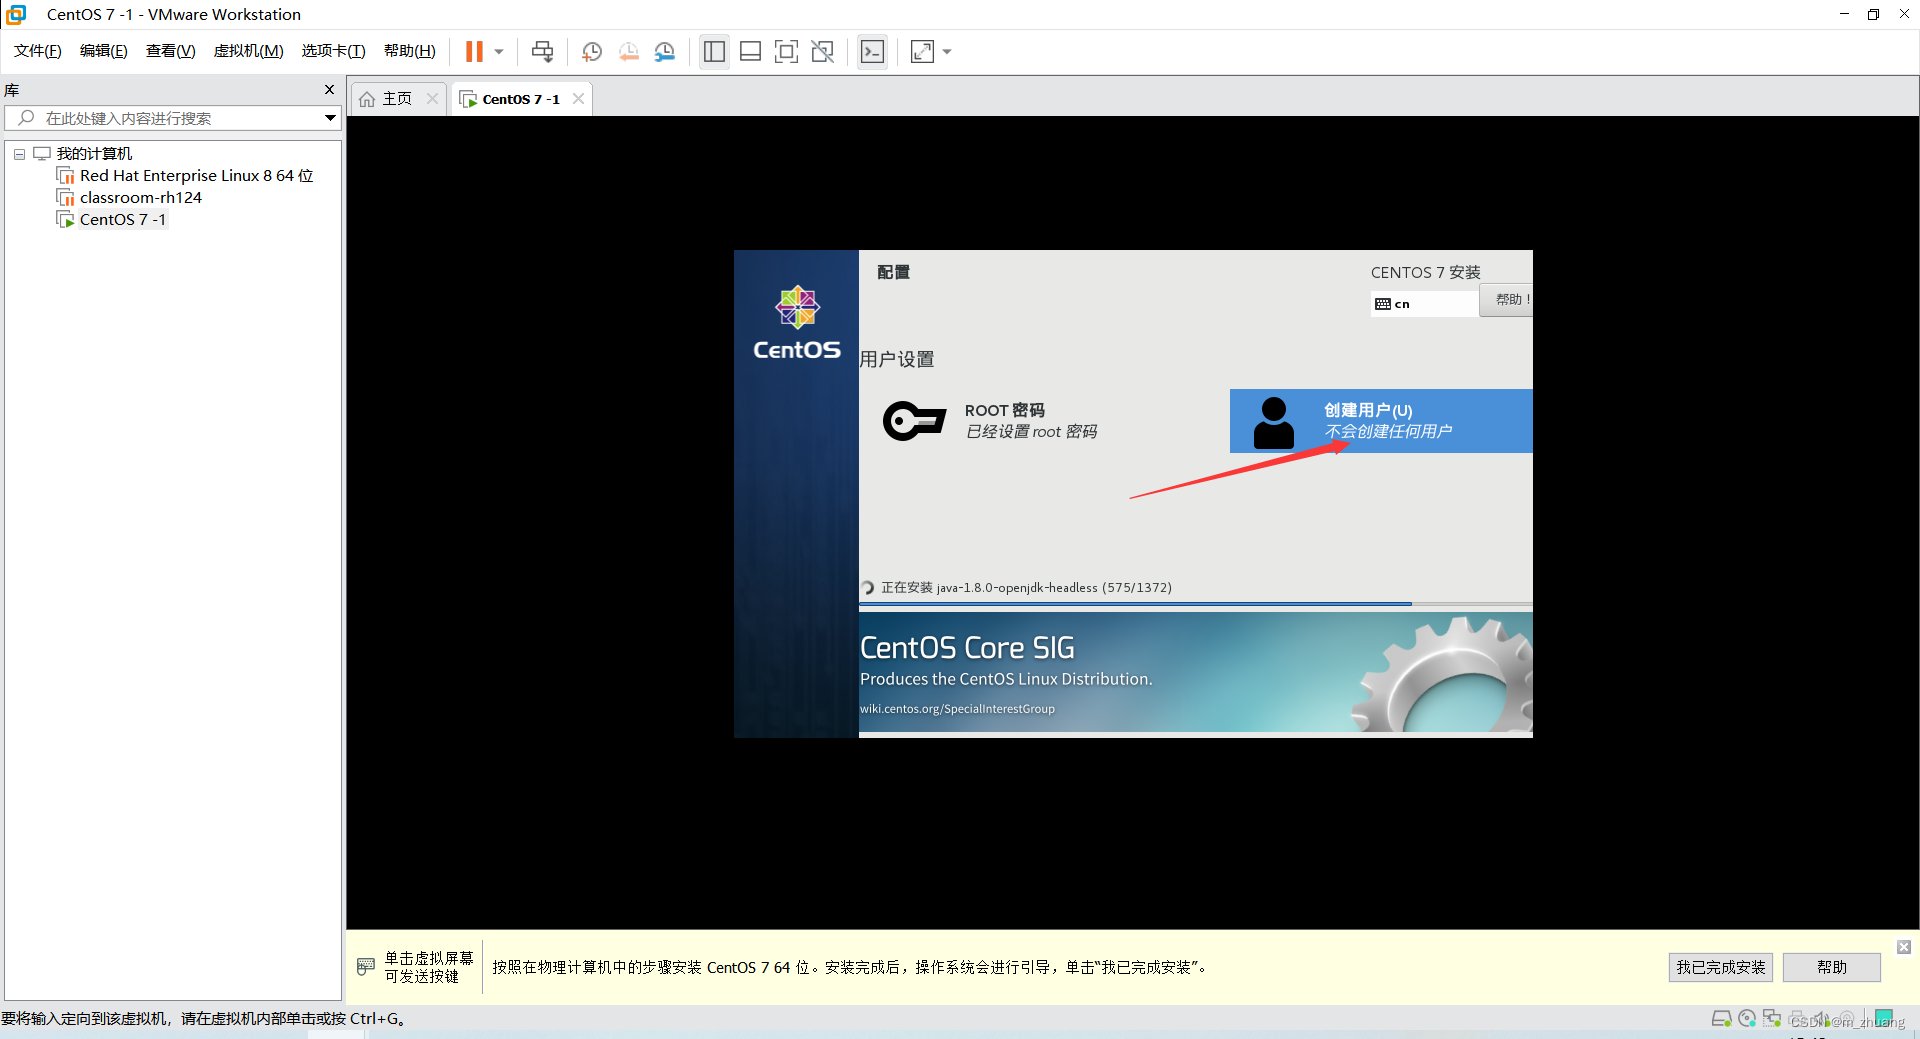
Task: Click the ROOT 密码 key icon
Action: [914, 421]
